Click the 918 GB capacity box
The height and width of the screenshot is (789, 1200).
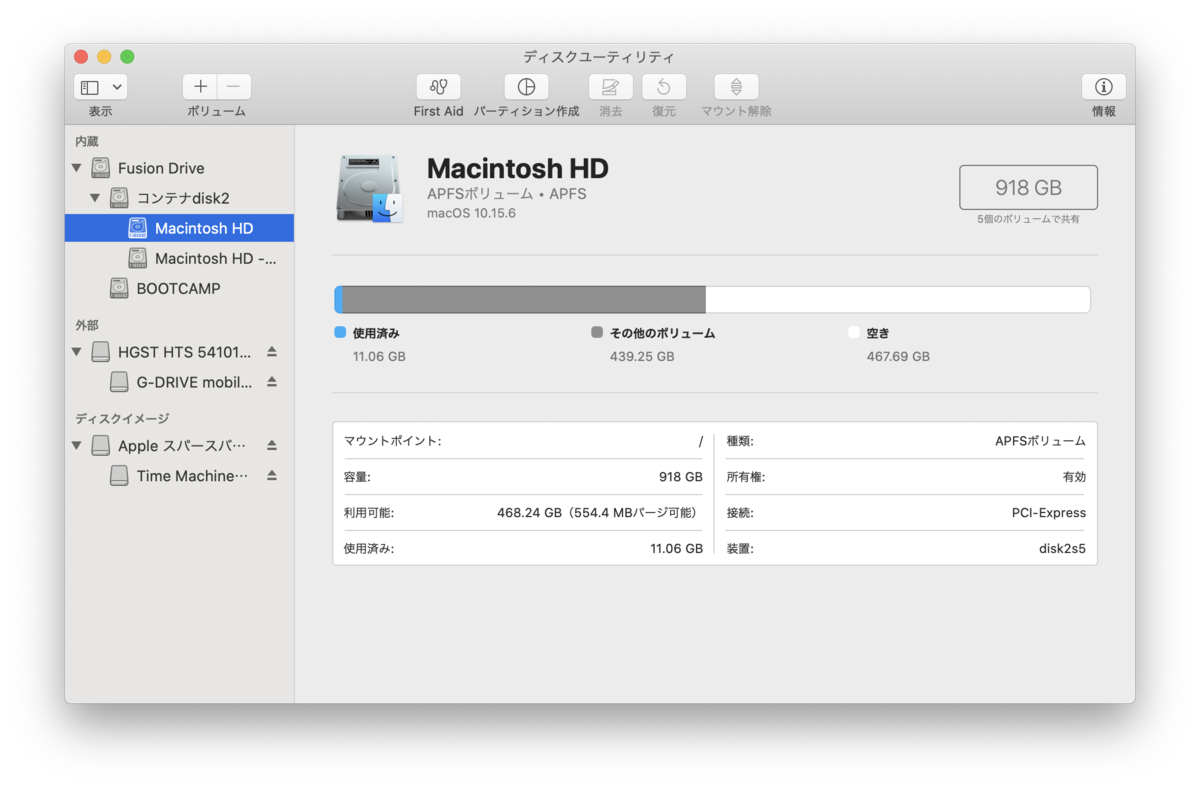1028,187
